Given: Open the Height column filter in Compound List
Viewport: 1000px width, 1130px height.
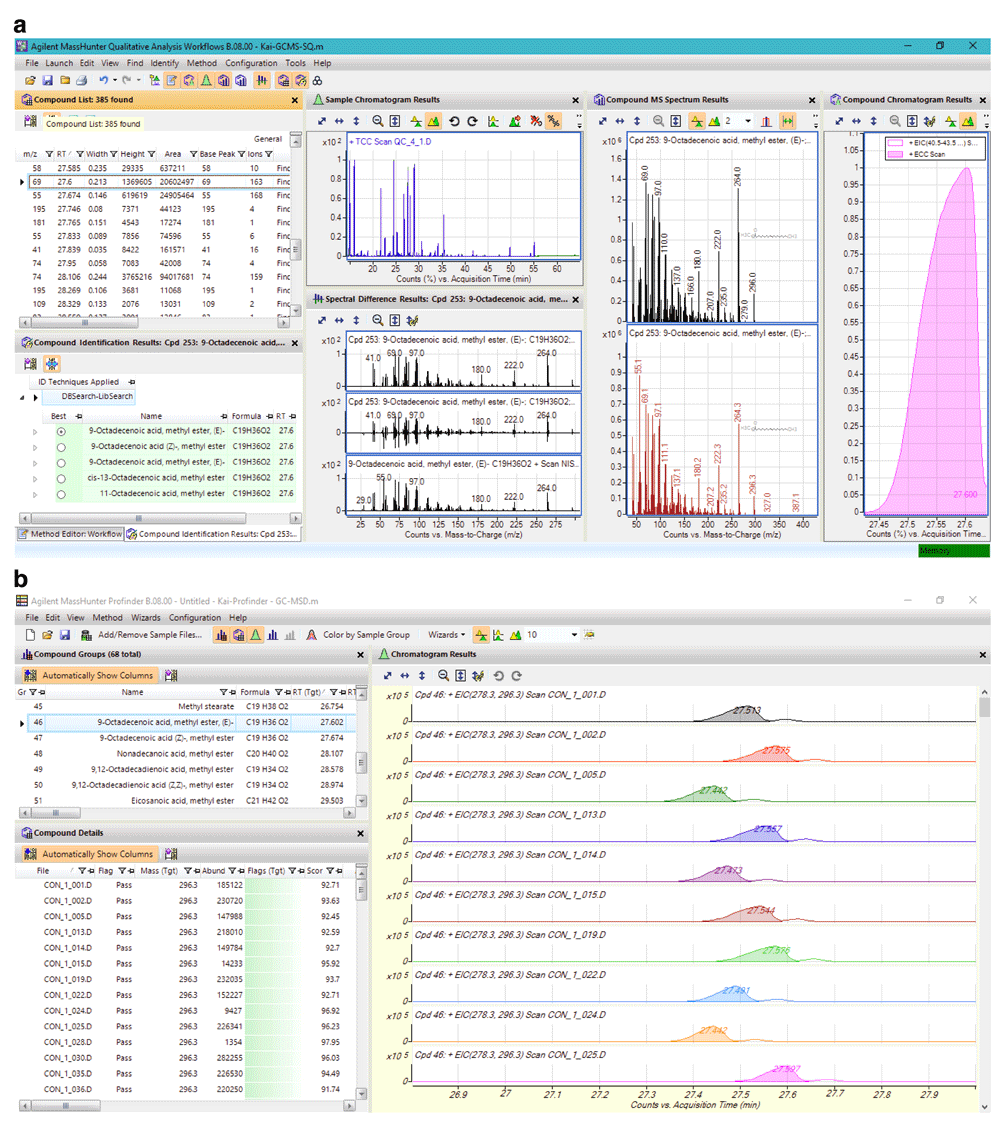Looking at the screenshot, I should 151,154.
